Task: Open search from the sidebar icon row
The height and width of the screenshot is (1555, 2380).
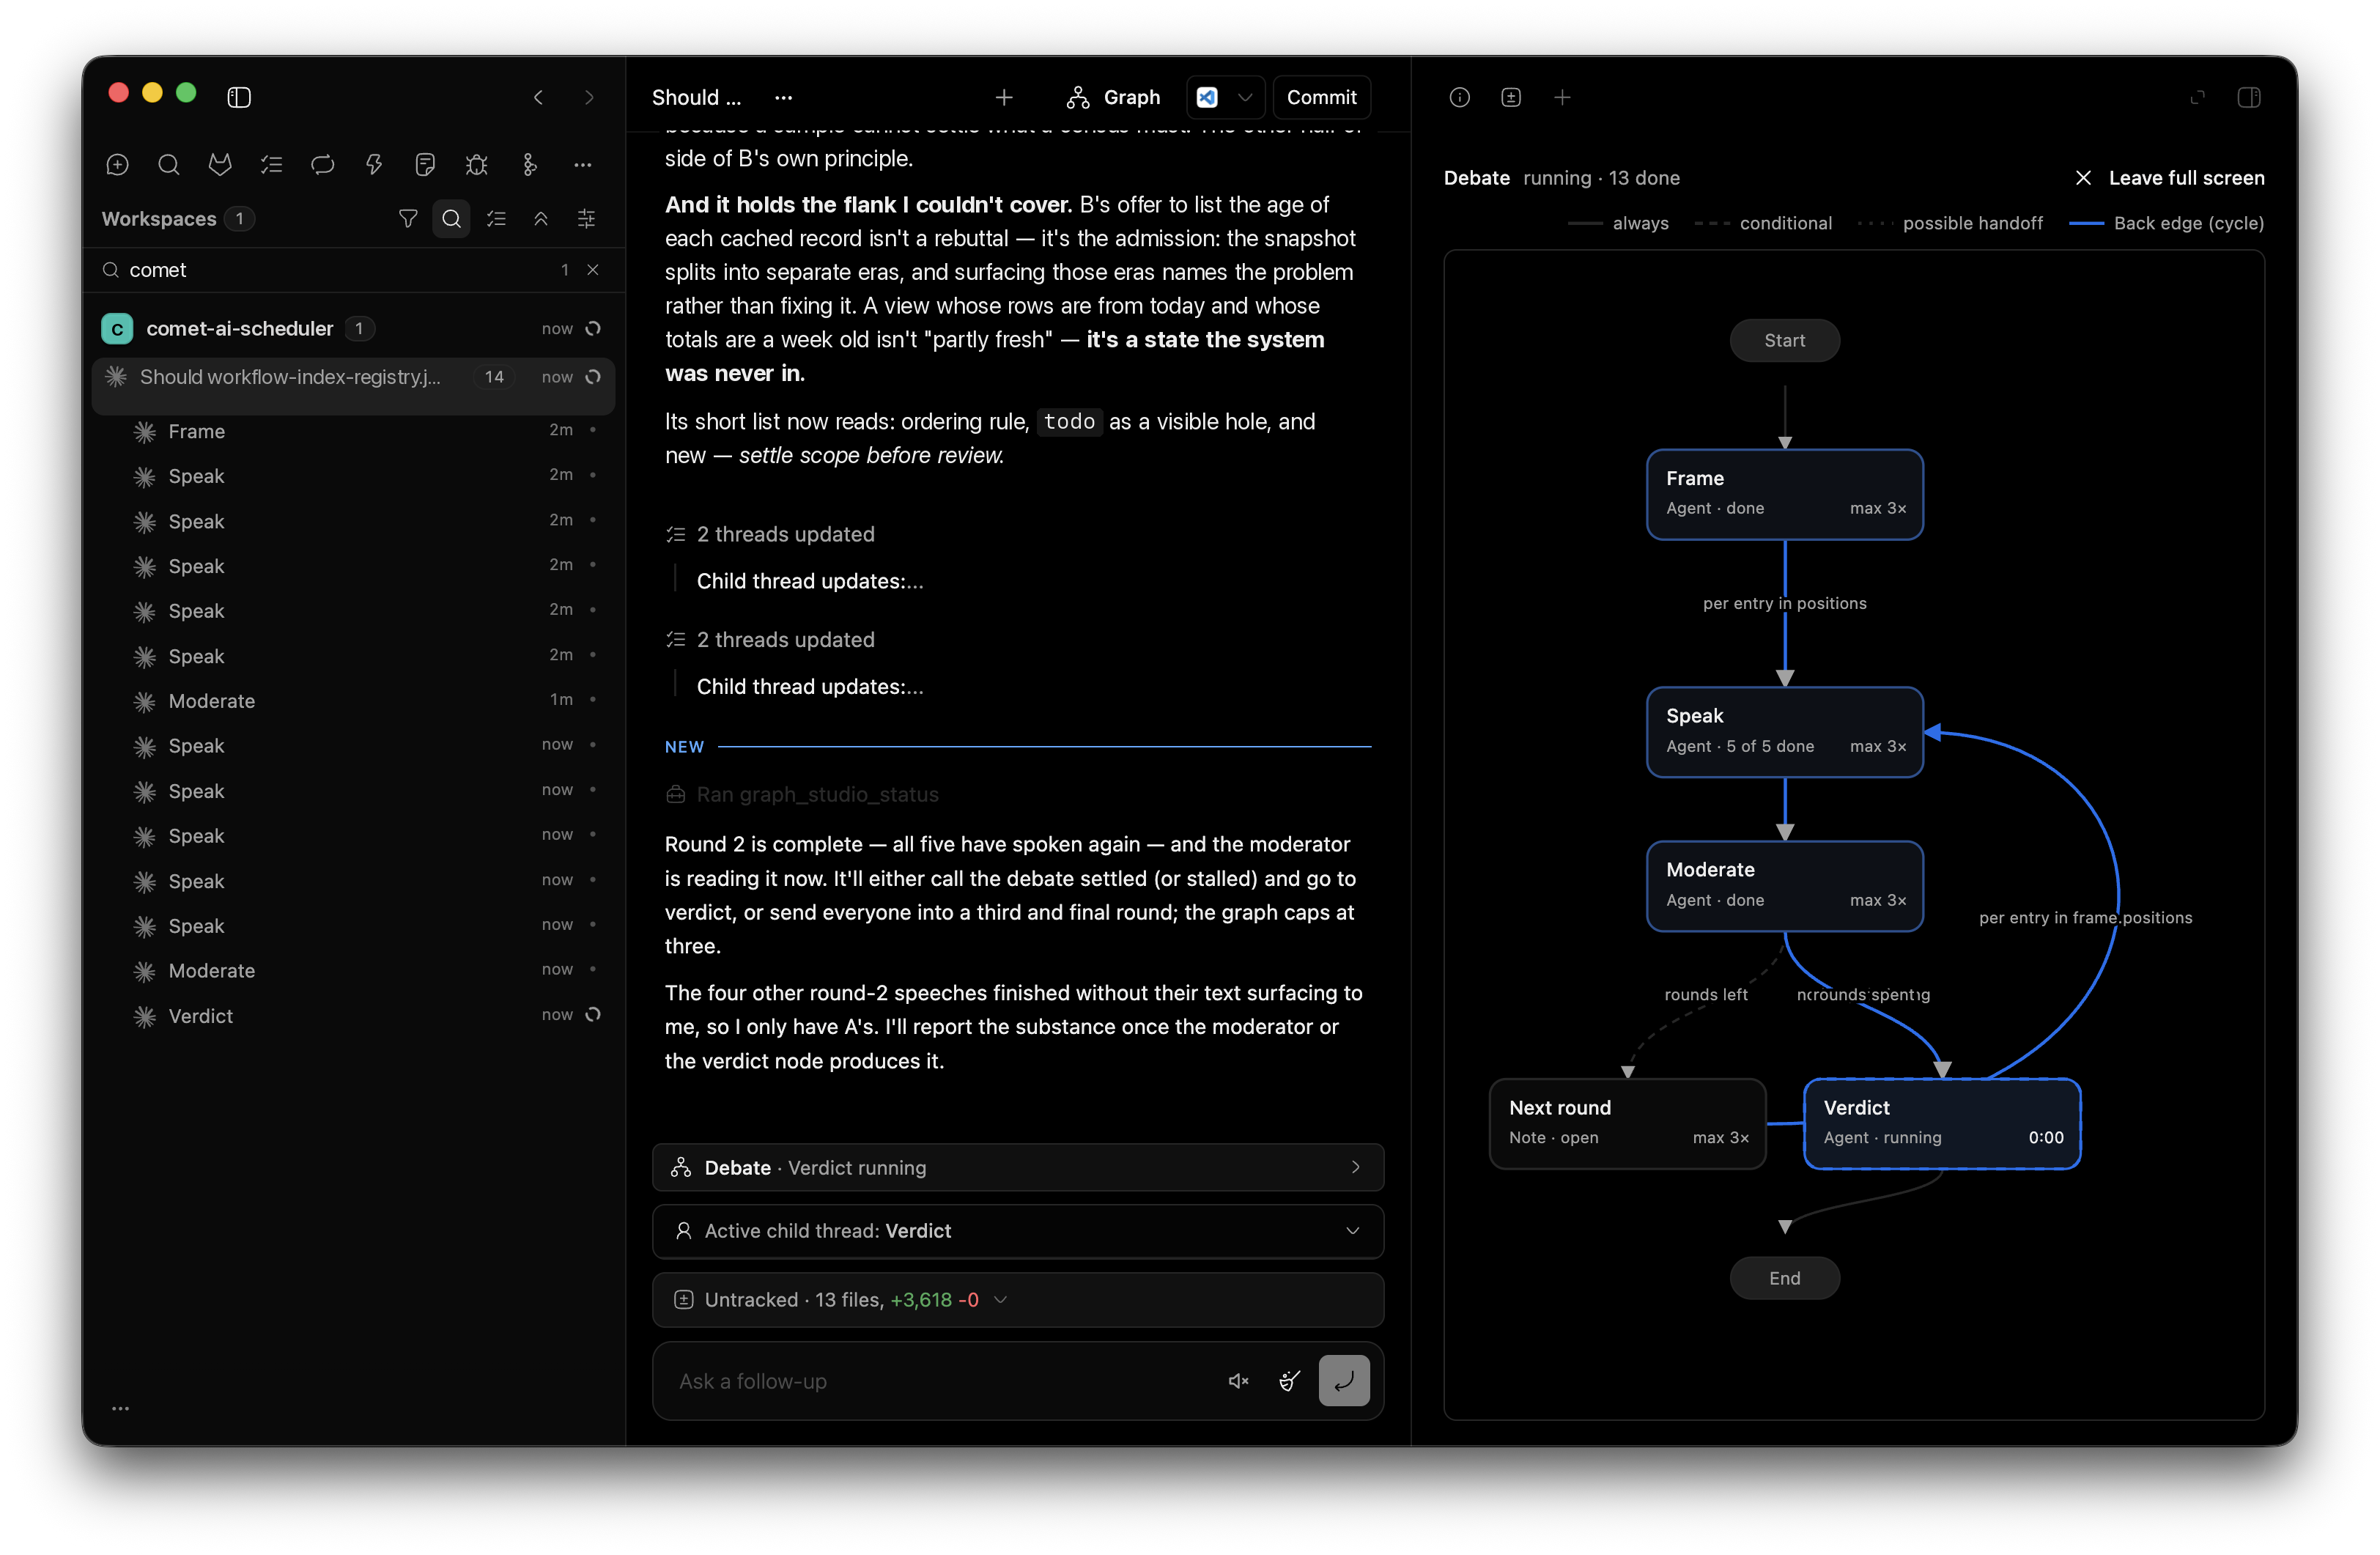Action: tap(169, 164)
